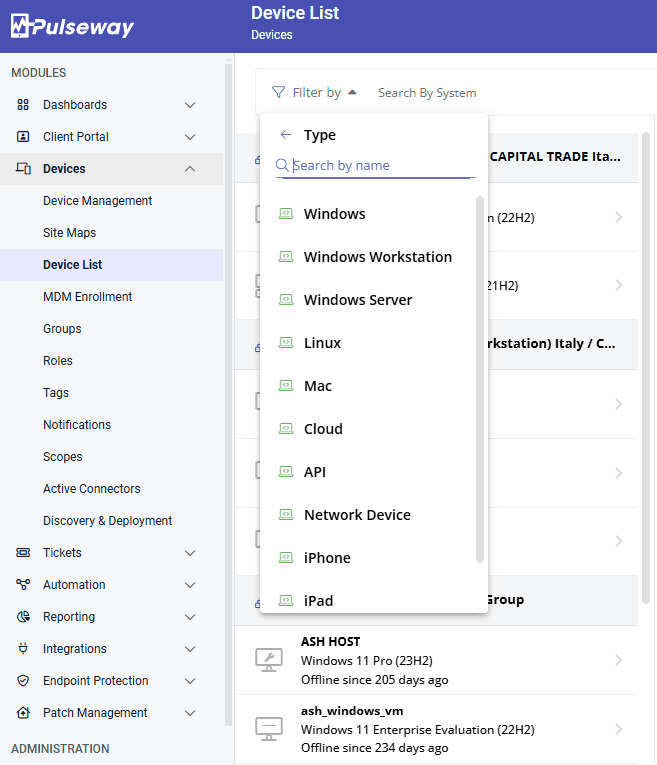Open the Roles page
The width and height of the screenshot is (657, 765).
tap(58, 361)
